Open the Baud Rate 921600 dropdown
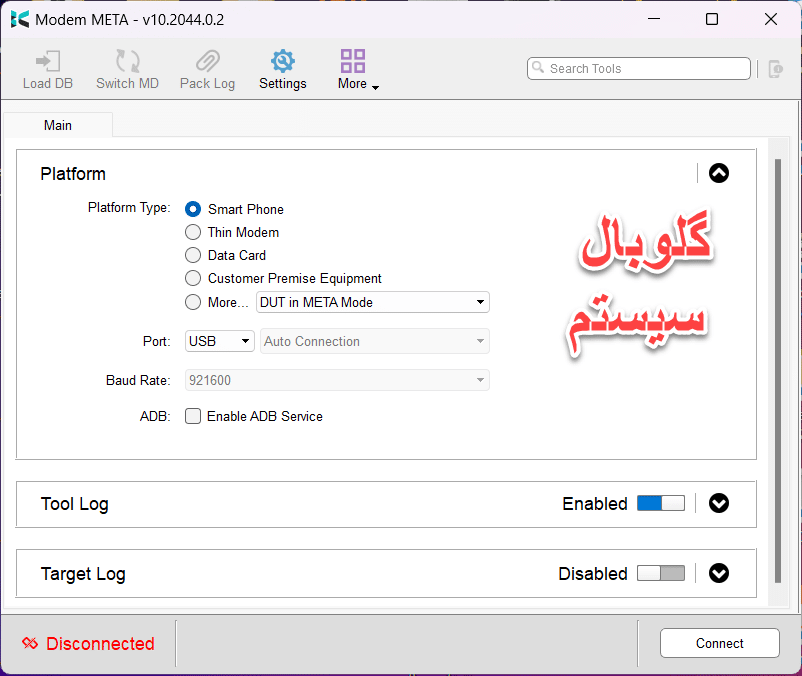Viewport: 802px width, 676px height. tap(337, 380)
